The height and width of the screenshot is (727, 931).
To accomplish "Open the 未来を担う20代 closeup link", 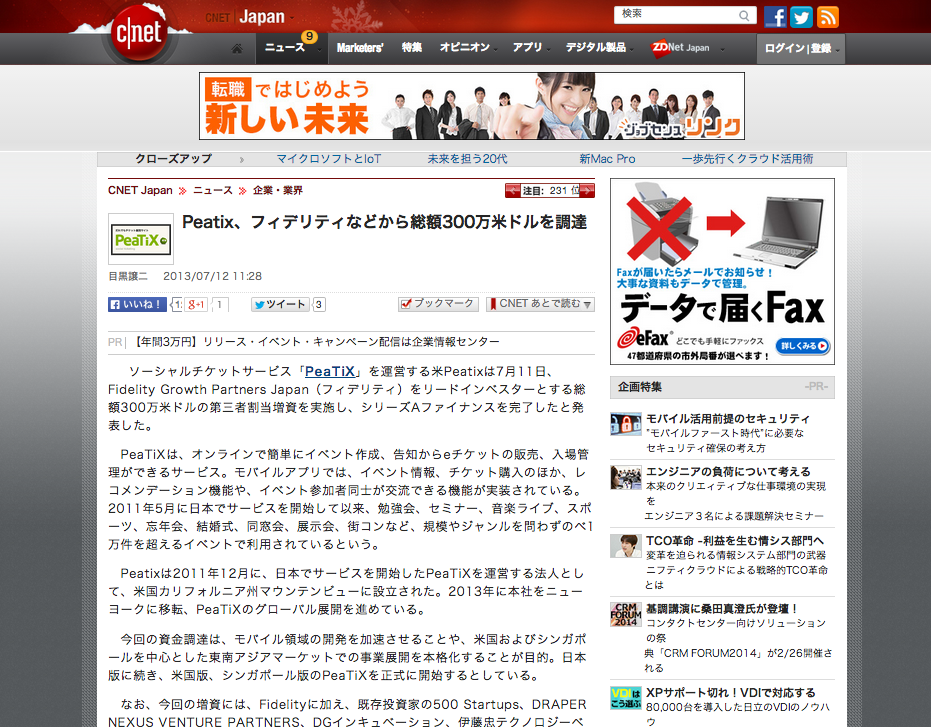I will coord(467,159).
